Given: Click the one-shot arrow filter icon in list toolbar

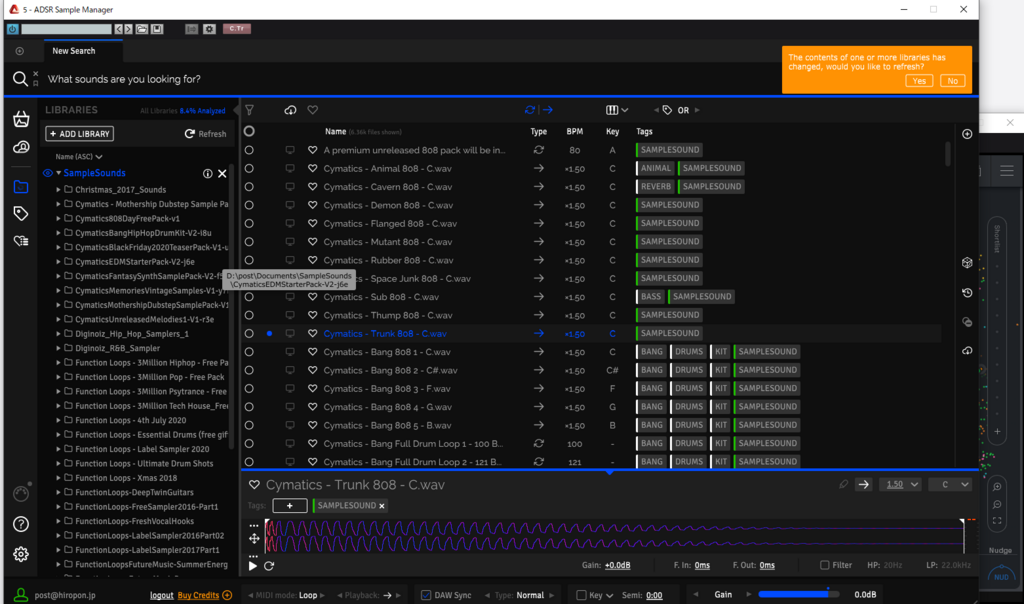Looking at the screenshot, I should point(547,110).
